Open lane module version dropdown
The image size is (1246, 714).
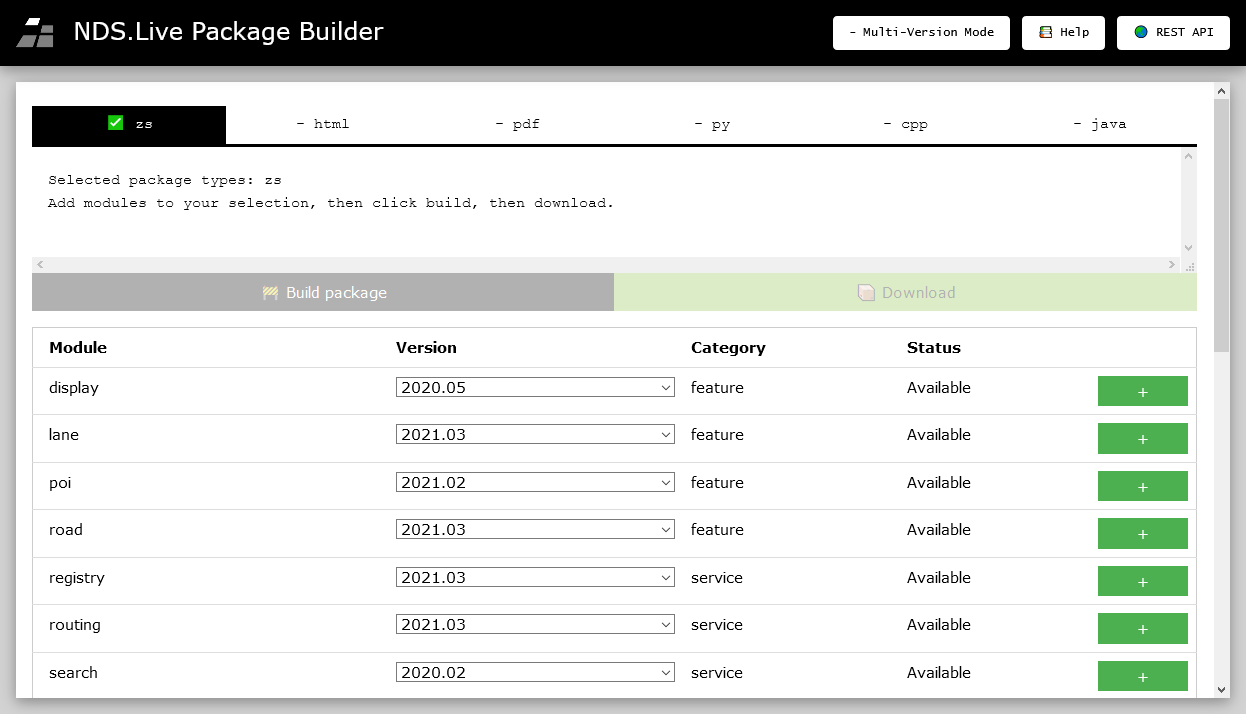coord(535,434)
